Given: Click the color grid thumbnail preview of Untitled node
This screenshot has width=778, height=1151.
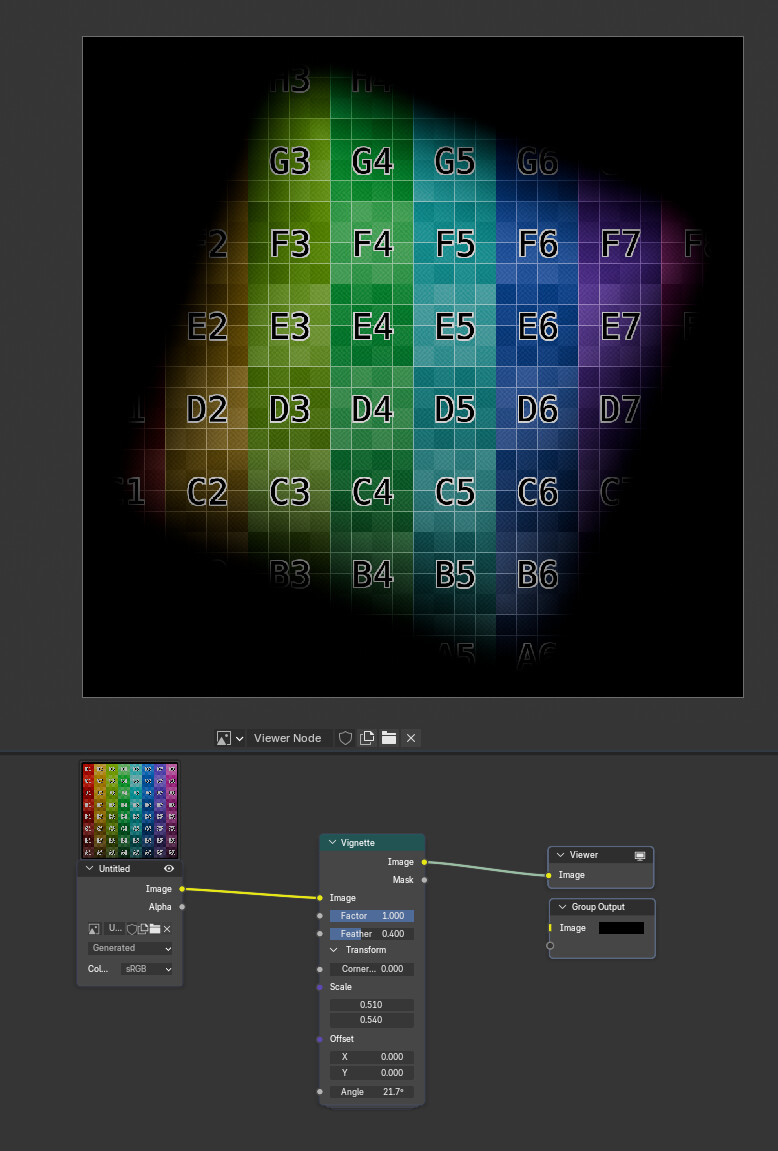Looking at the screenshot, I should point(130,810).
